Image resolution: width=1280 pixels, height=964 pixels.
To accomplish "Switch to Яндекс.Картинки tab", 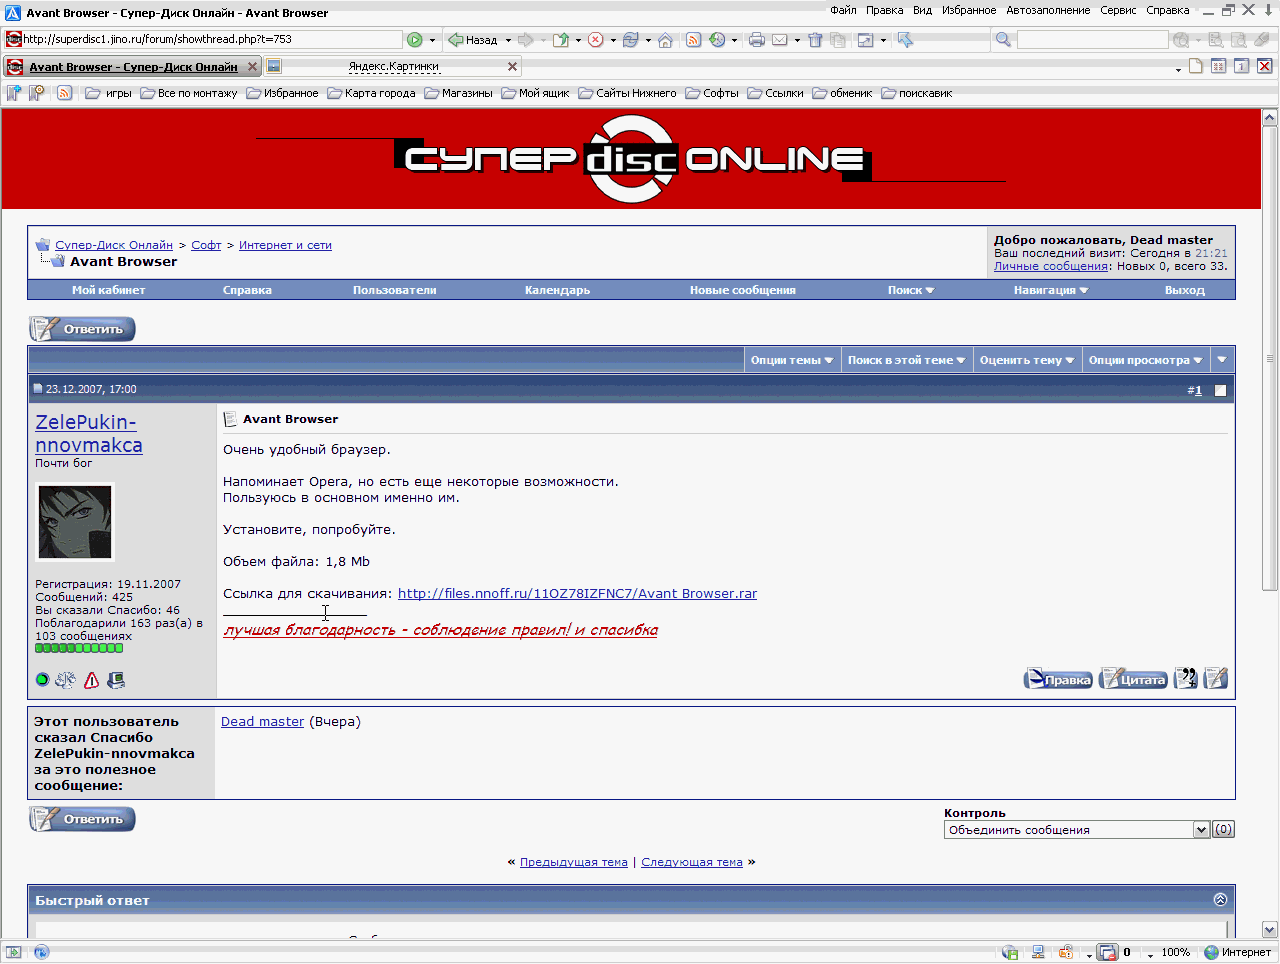I will [x=393, y=66].
